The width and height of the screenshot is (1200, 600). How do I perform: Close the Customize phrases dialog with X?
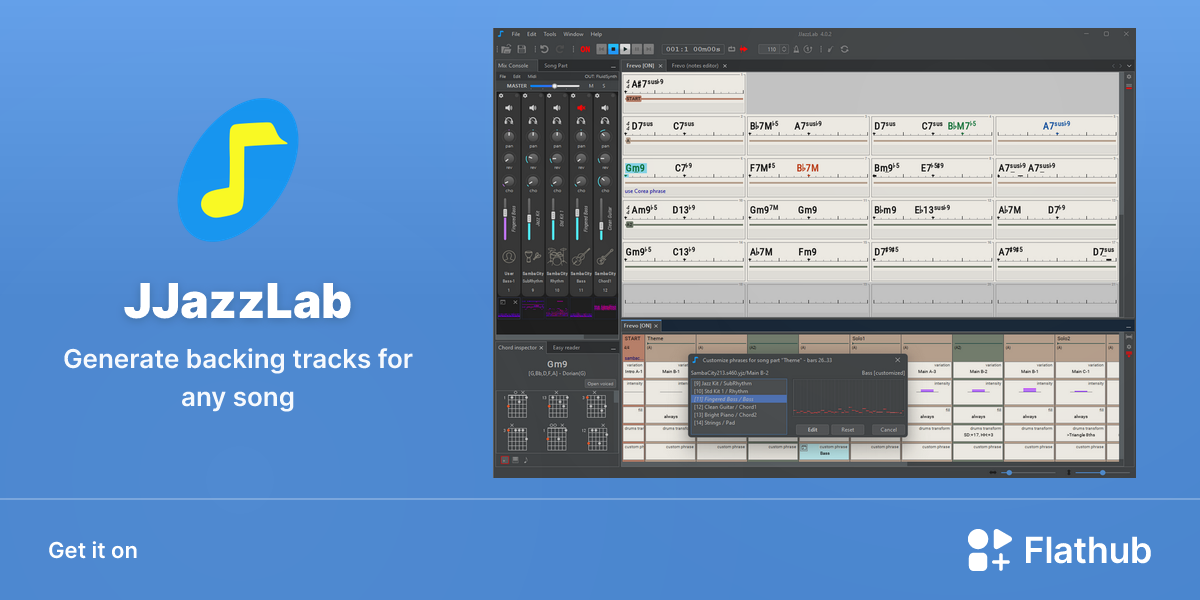[x=897, y=360]
